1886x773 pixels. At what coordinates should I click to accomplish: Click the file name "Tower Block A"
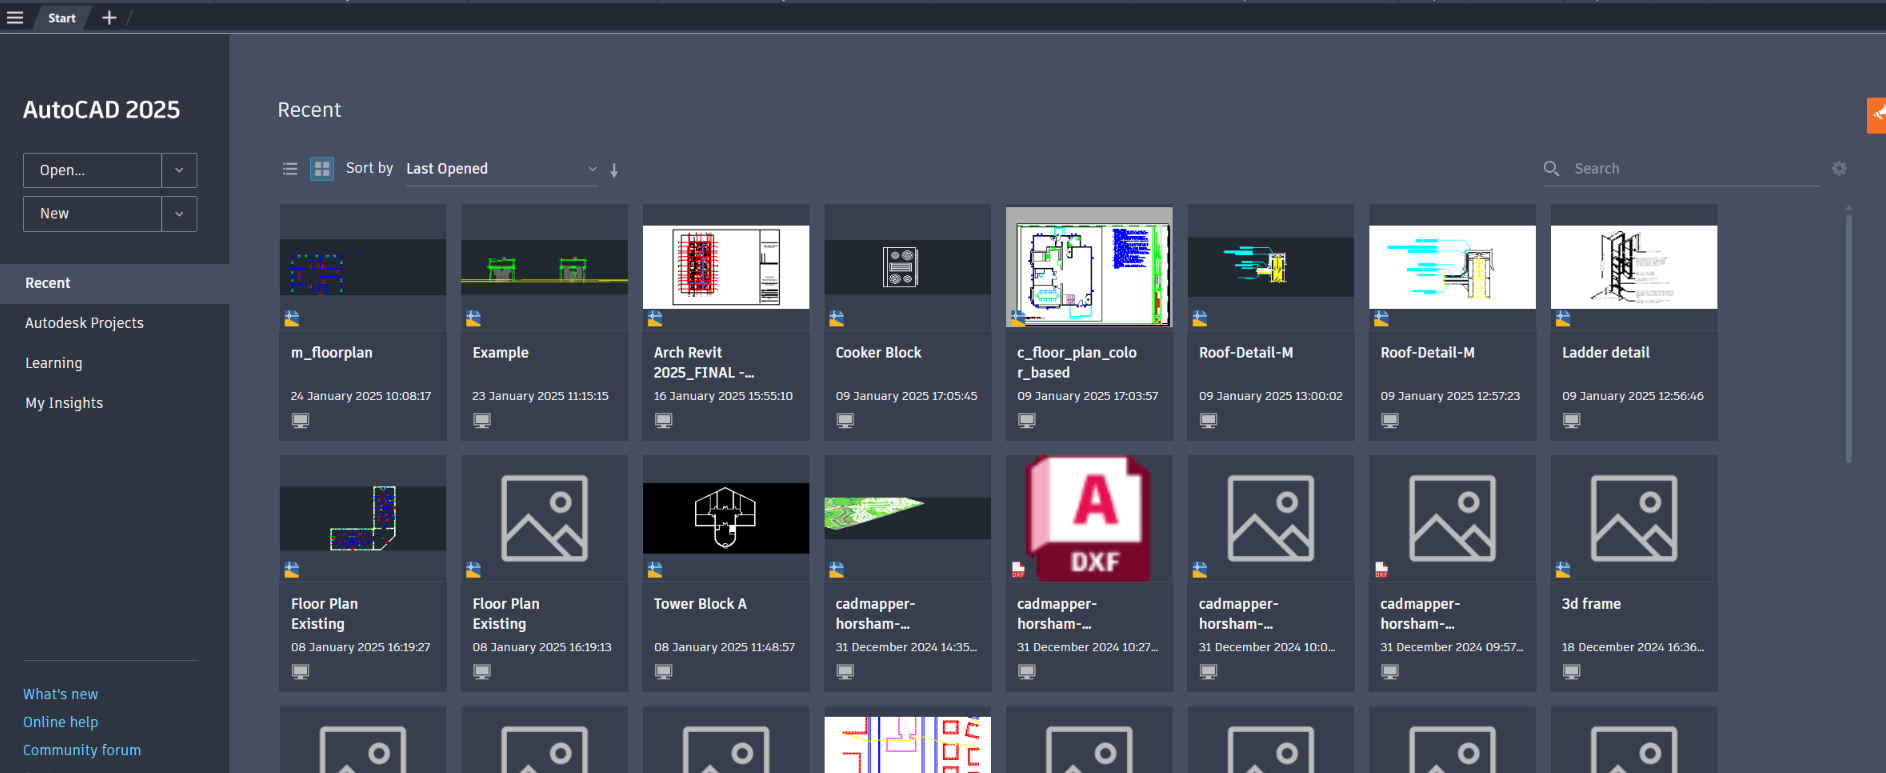700,604
